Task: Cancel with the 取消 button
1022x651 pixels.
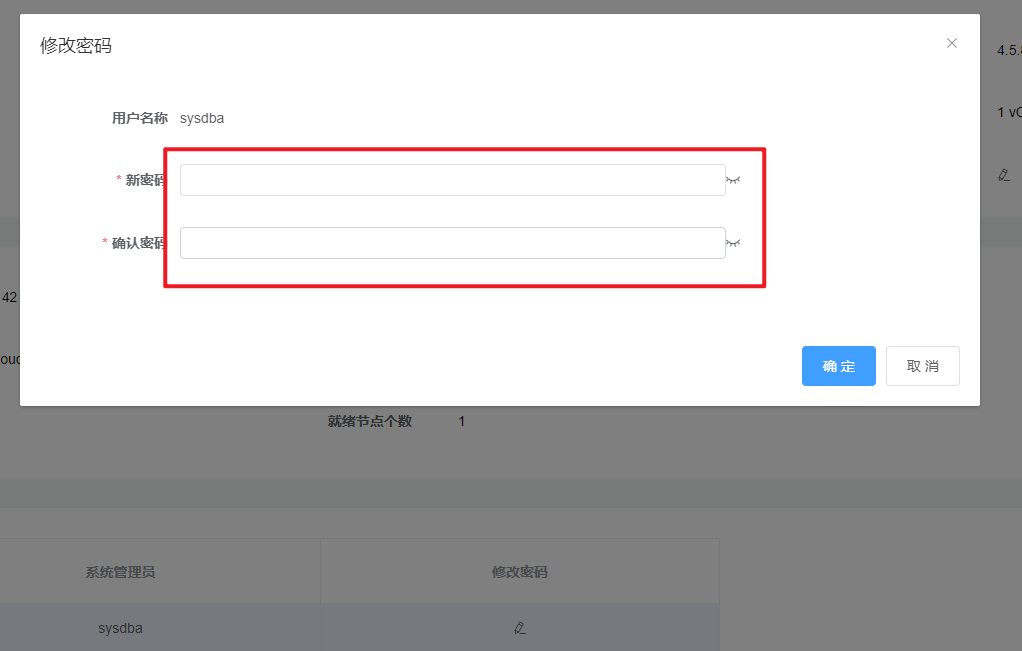Action: [x=922, y=366]
